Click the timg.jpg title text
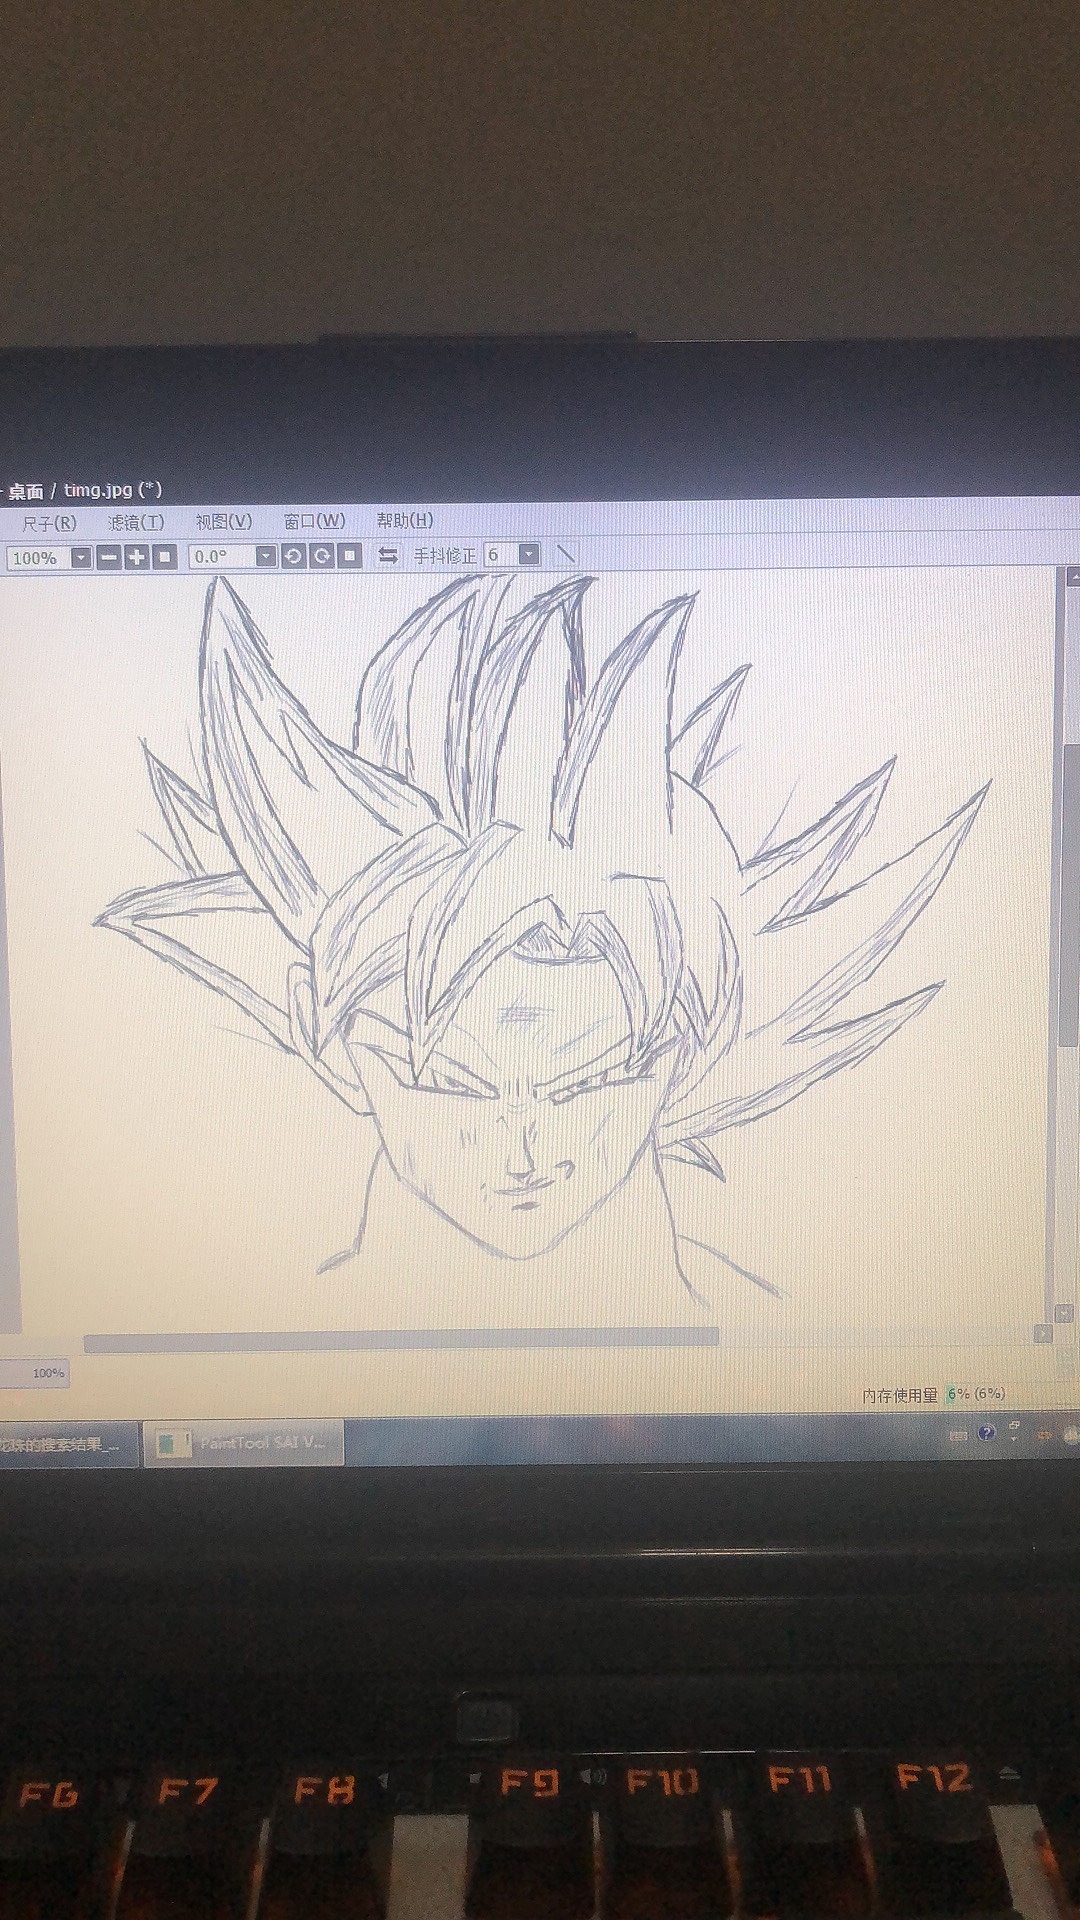The width and height of the screenshot is (1080, 1920). (112, 490)
